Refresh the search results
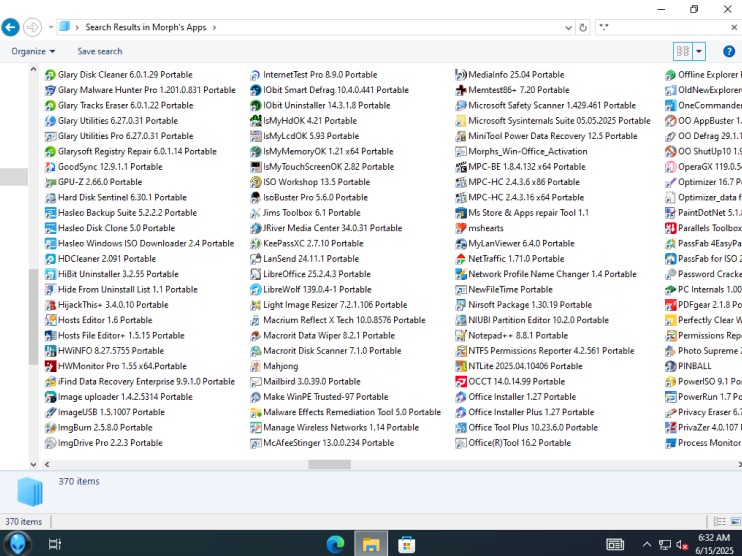742x556 pixels. pos(583,27)
